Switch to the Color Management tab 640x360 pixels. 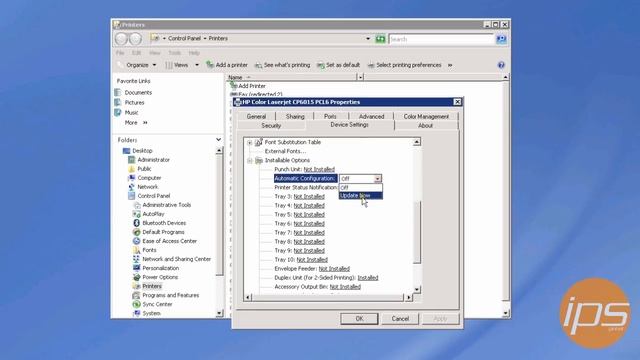coord(426,116)
